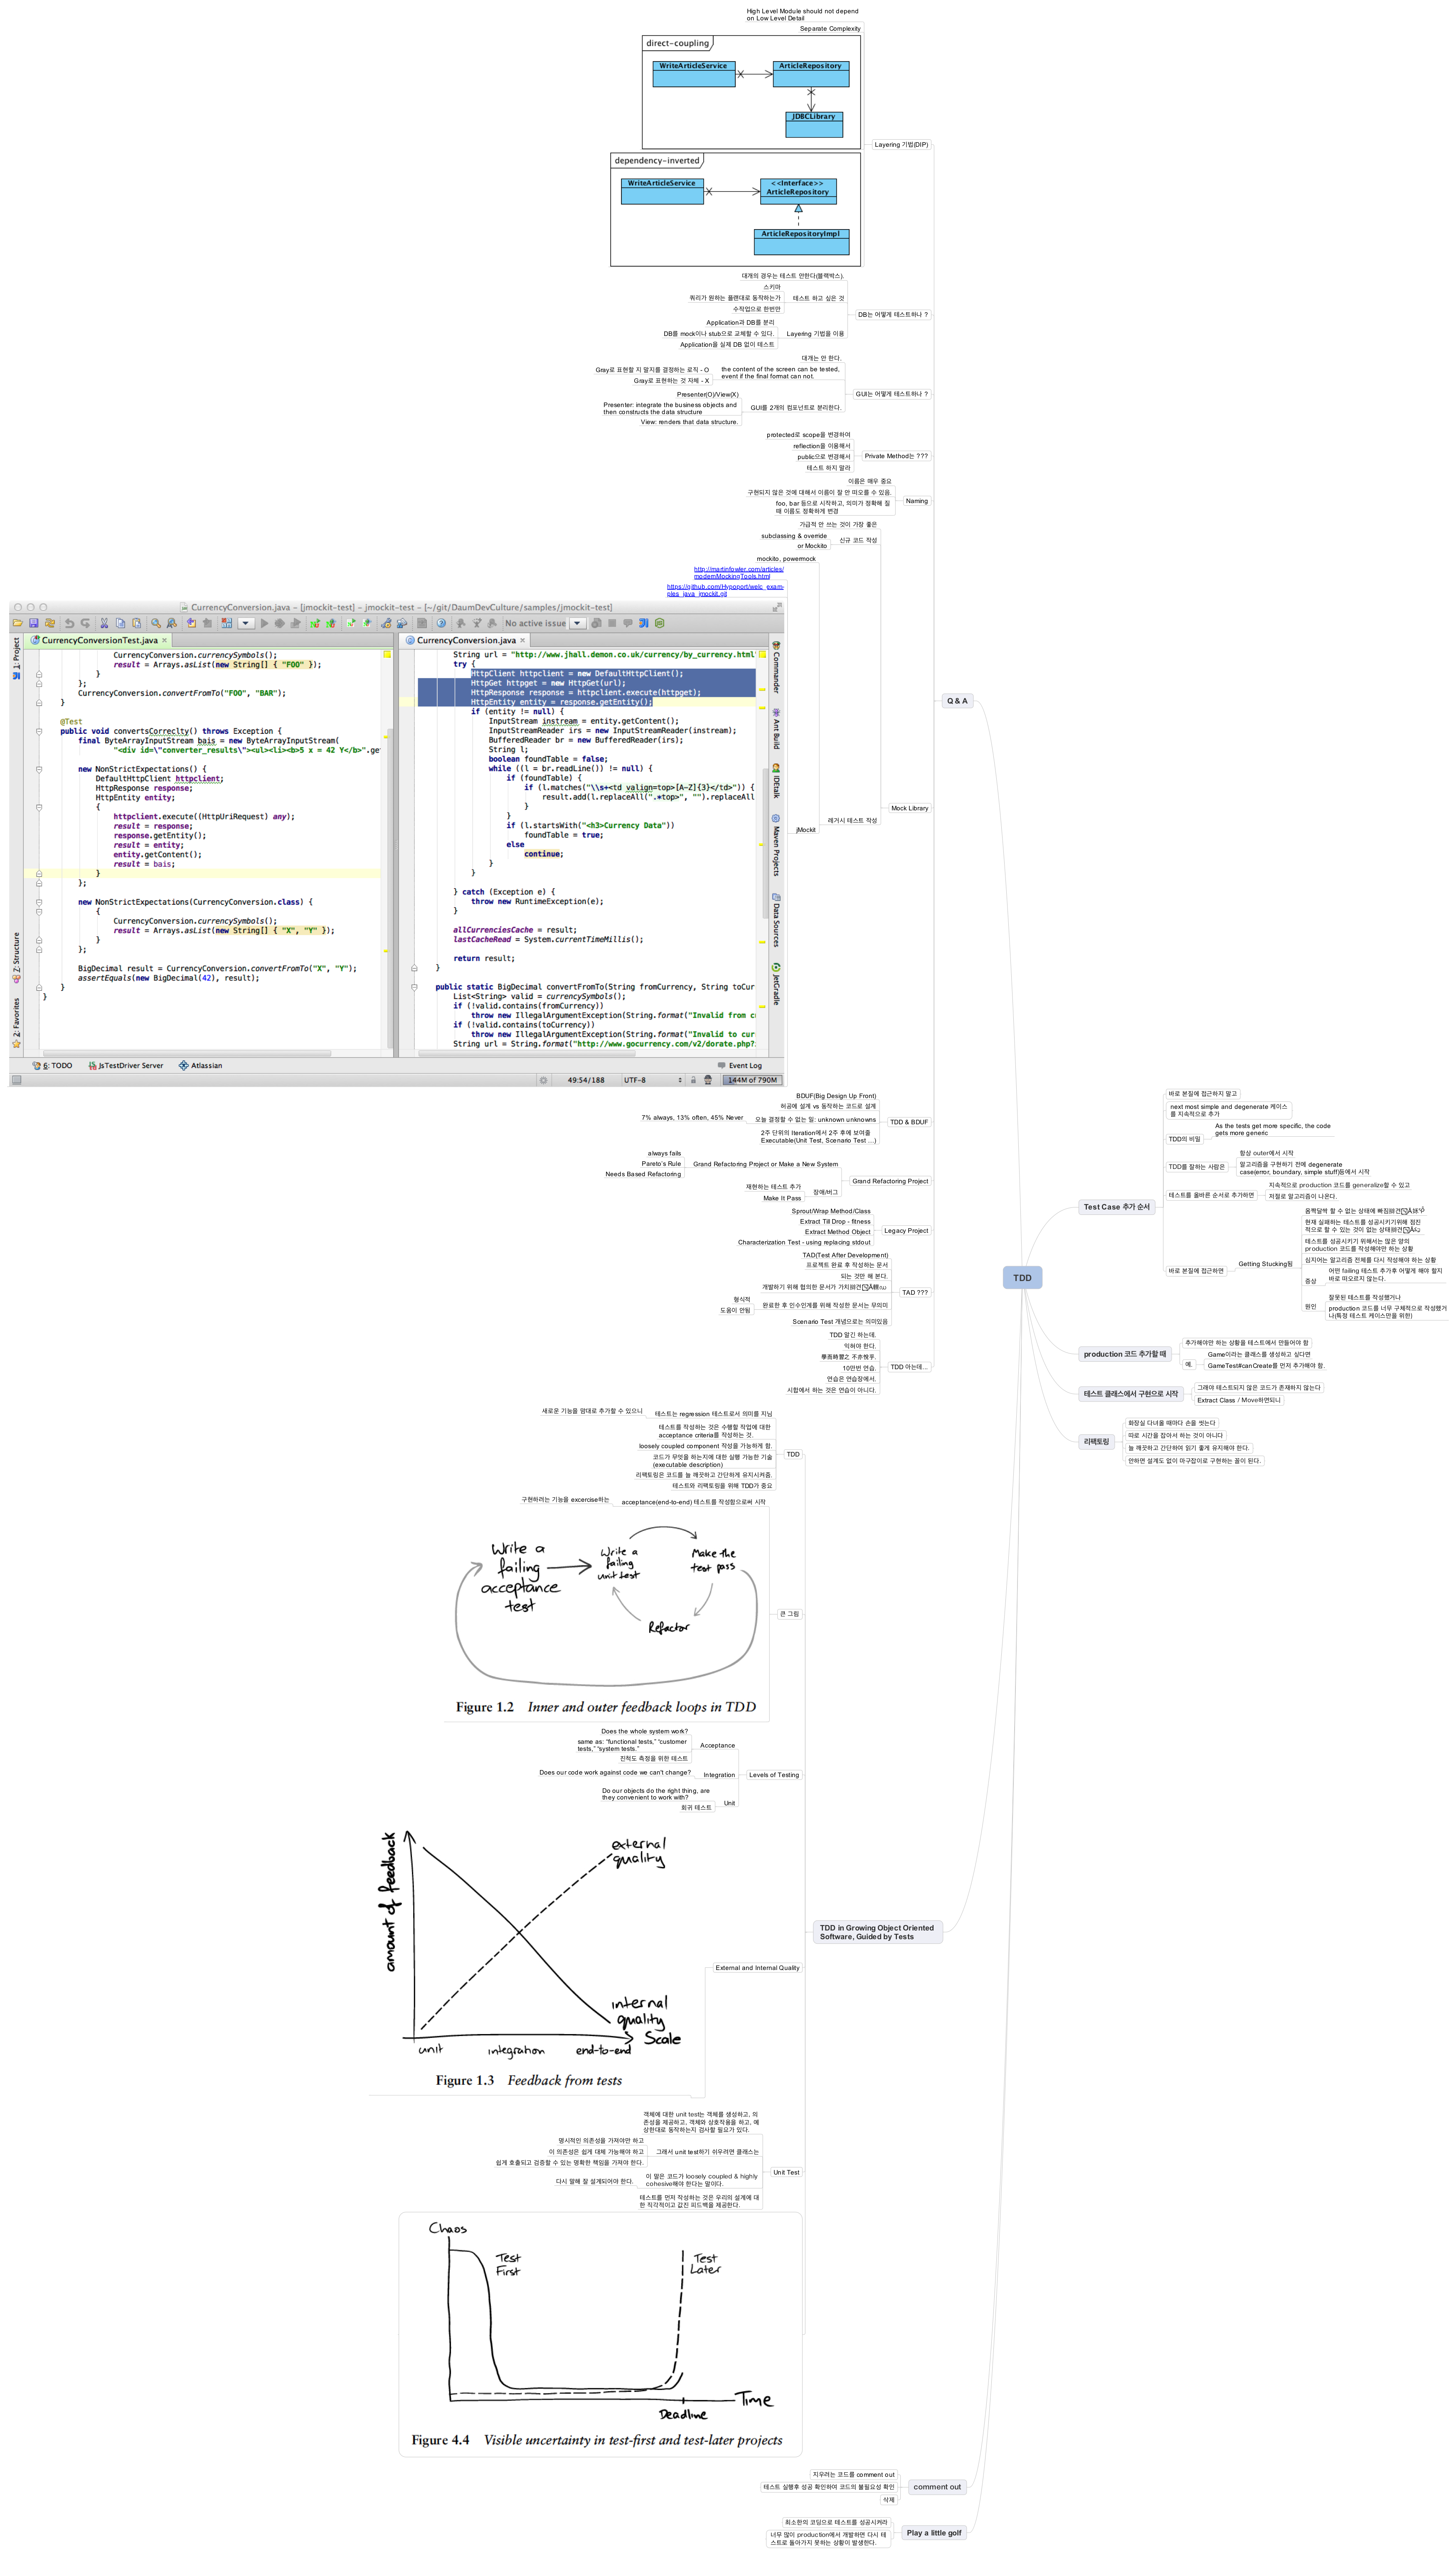Select the 'TDD & BDUF' mind map node
Viewport: 1456px width, 2555px height.
(909, 1122)
